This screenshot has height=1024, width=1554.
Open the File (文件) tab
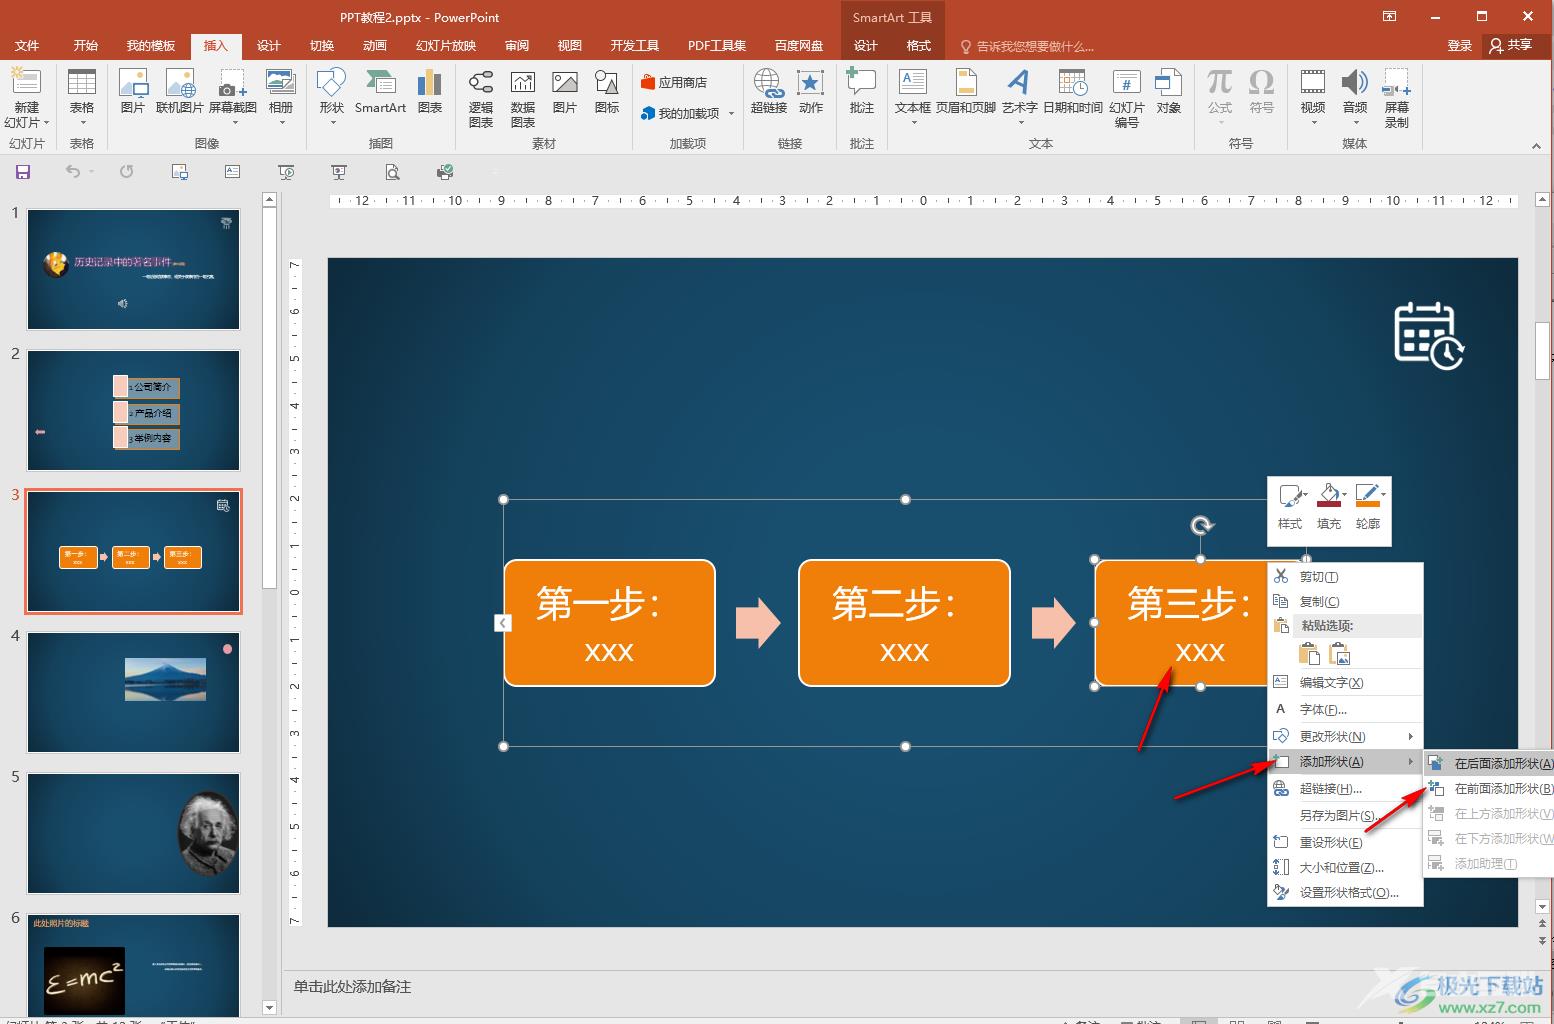coord(27,45)
